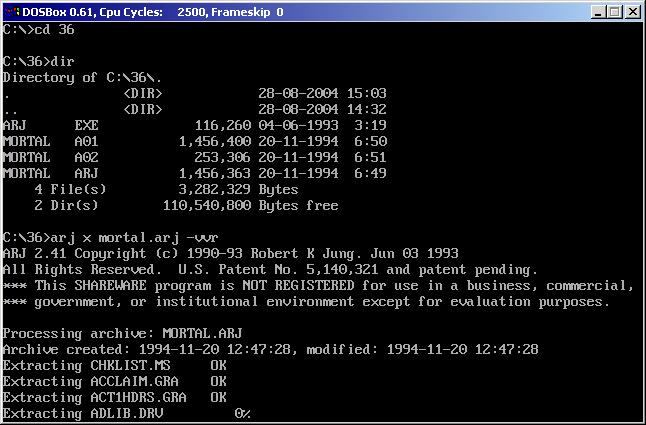Click the DOSBox icon in title bar
Screen dimensions: 646x425
pos(12,12)
